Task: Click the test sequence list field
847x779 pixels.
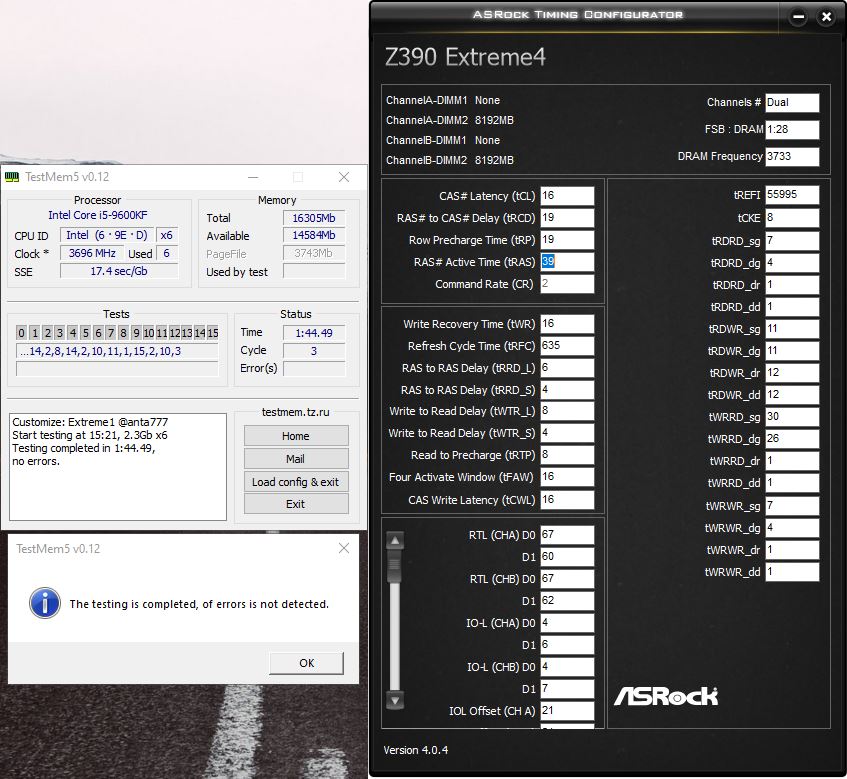Action: (117, 351)
